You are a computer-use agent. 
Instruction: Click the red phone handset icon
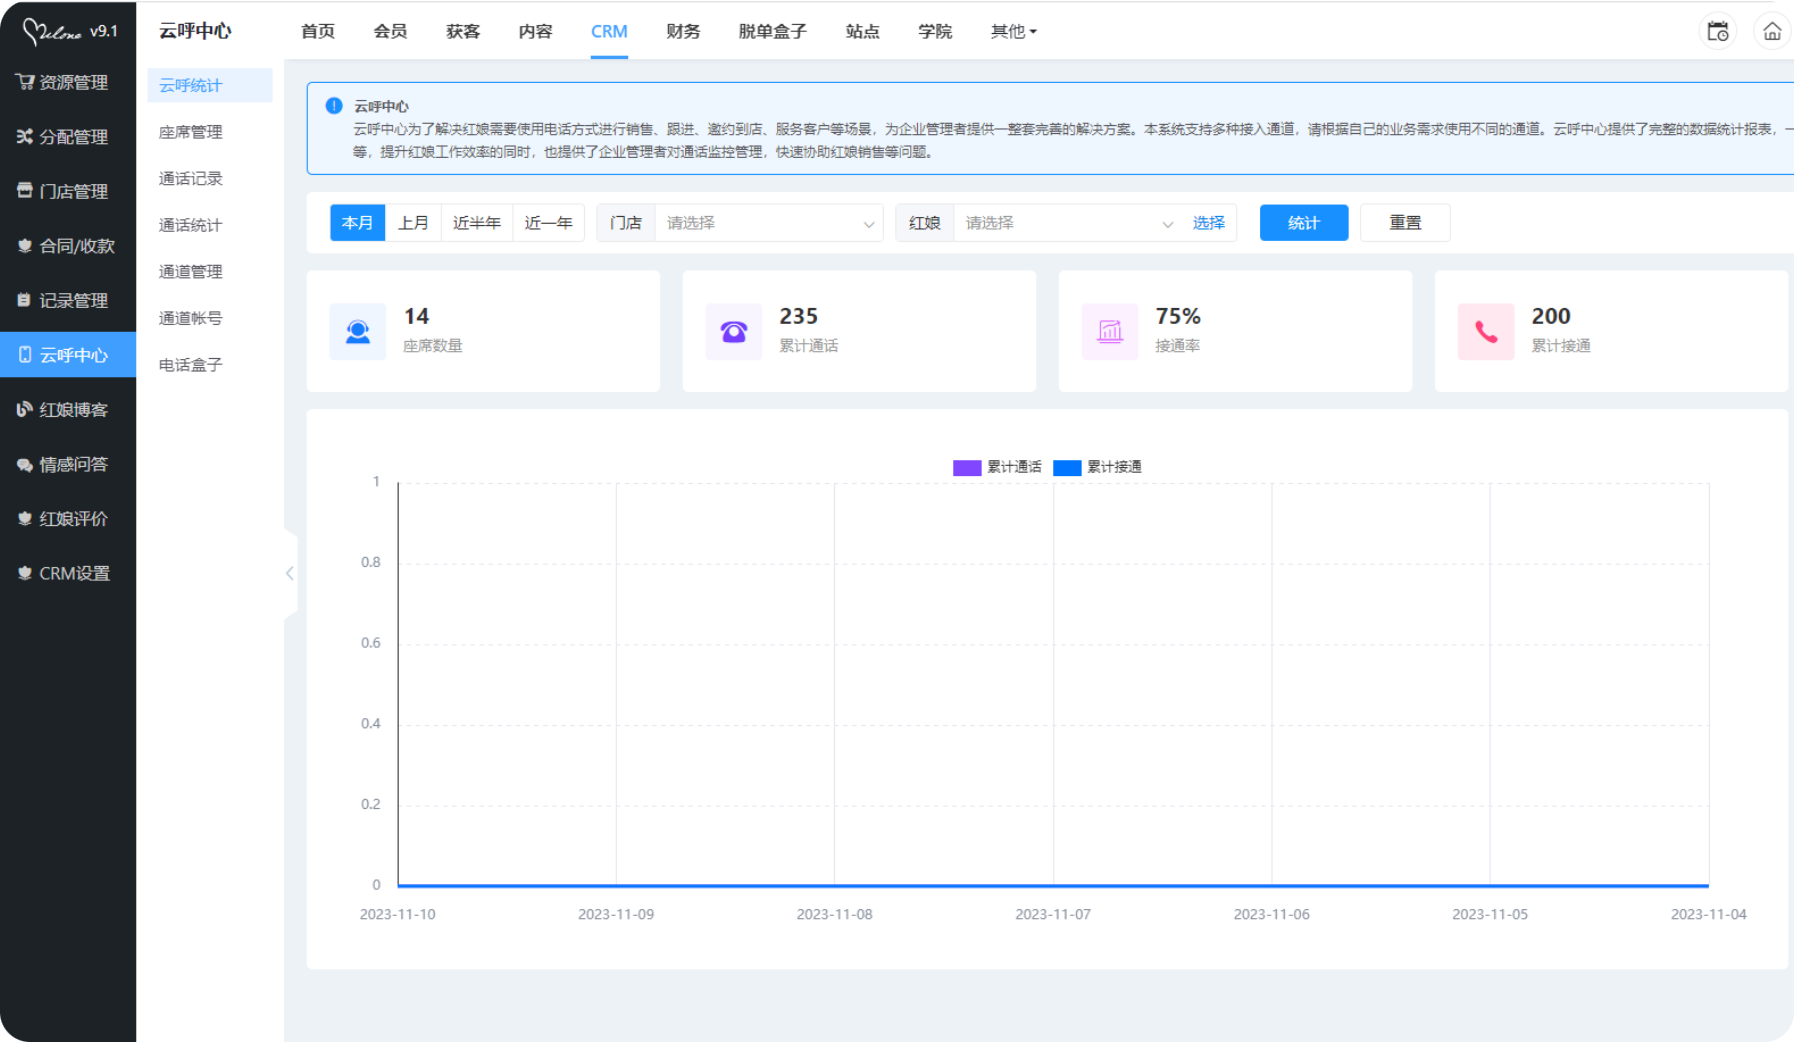pyautogui.click(x=1486, y=331)
